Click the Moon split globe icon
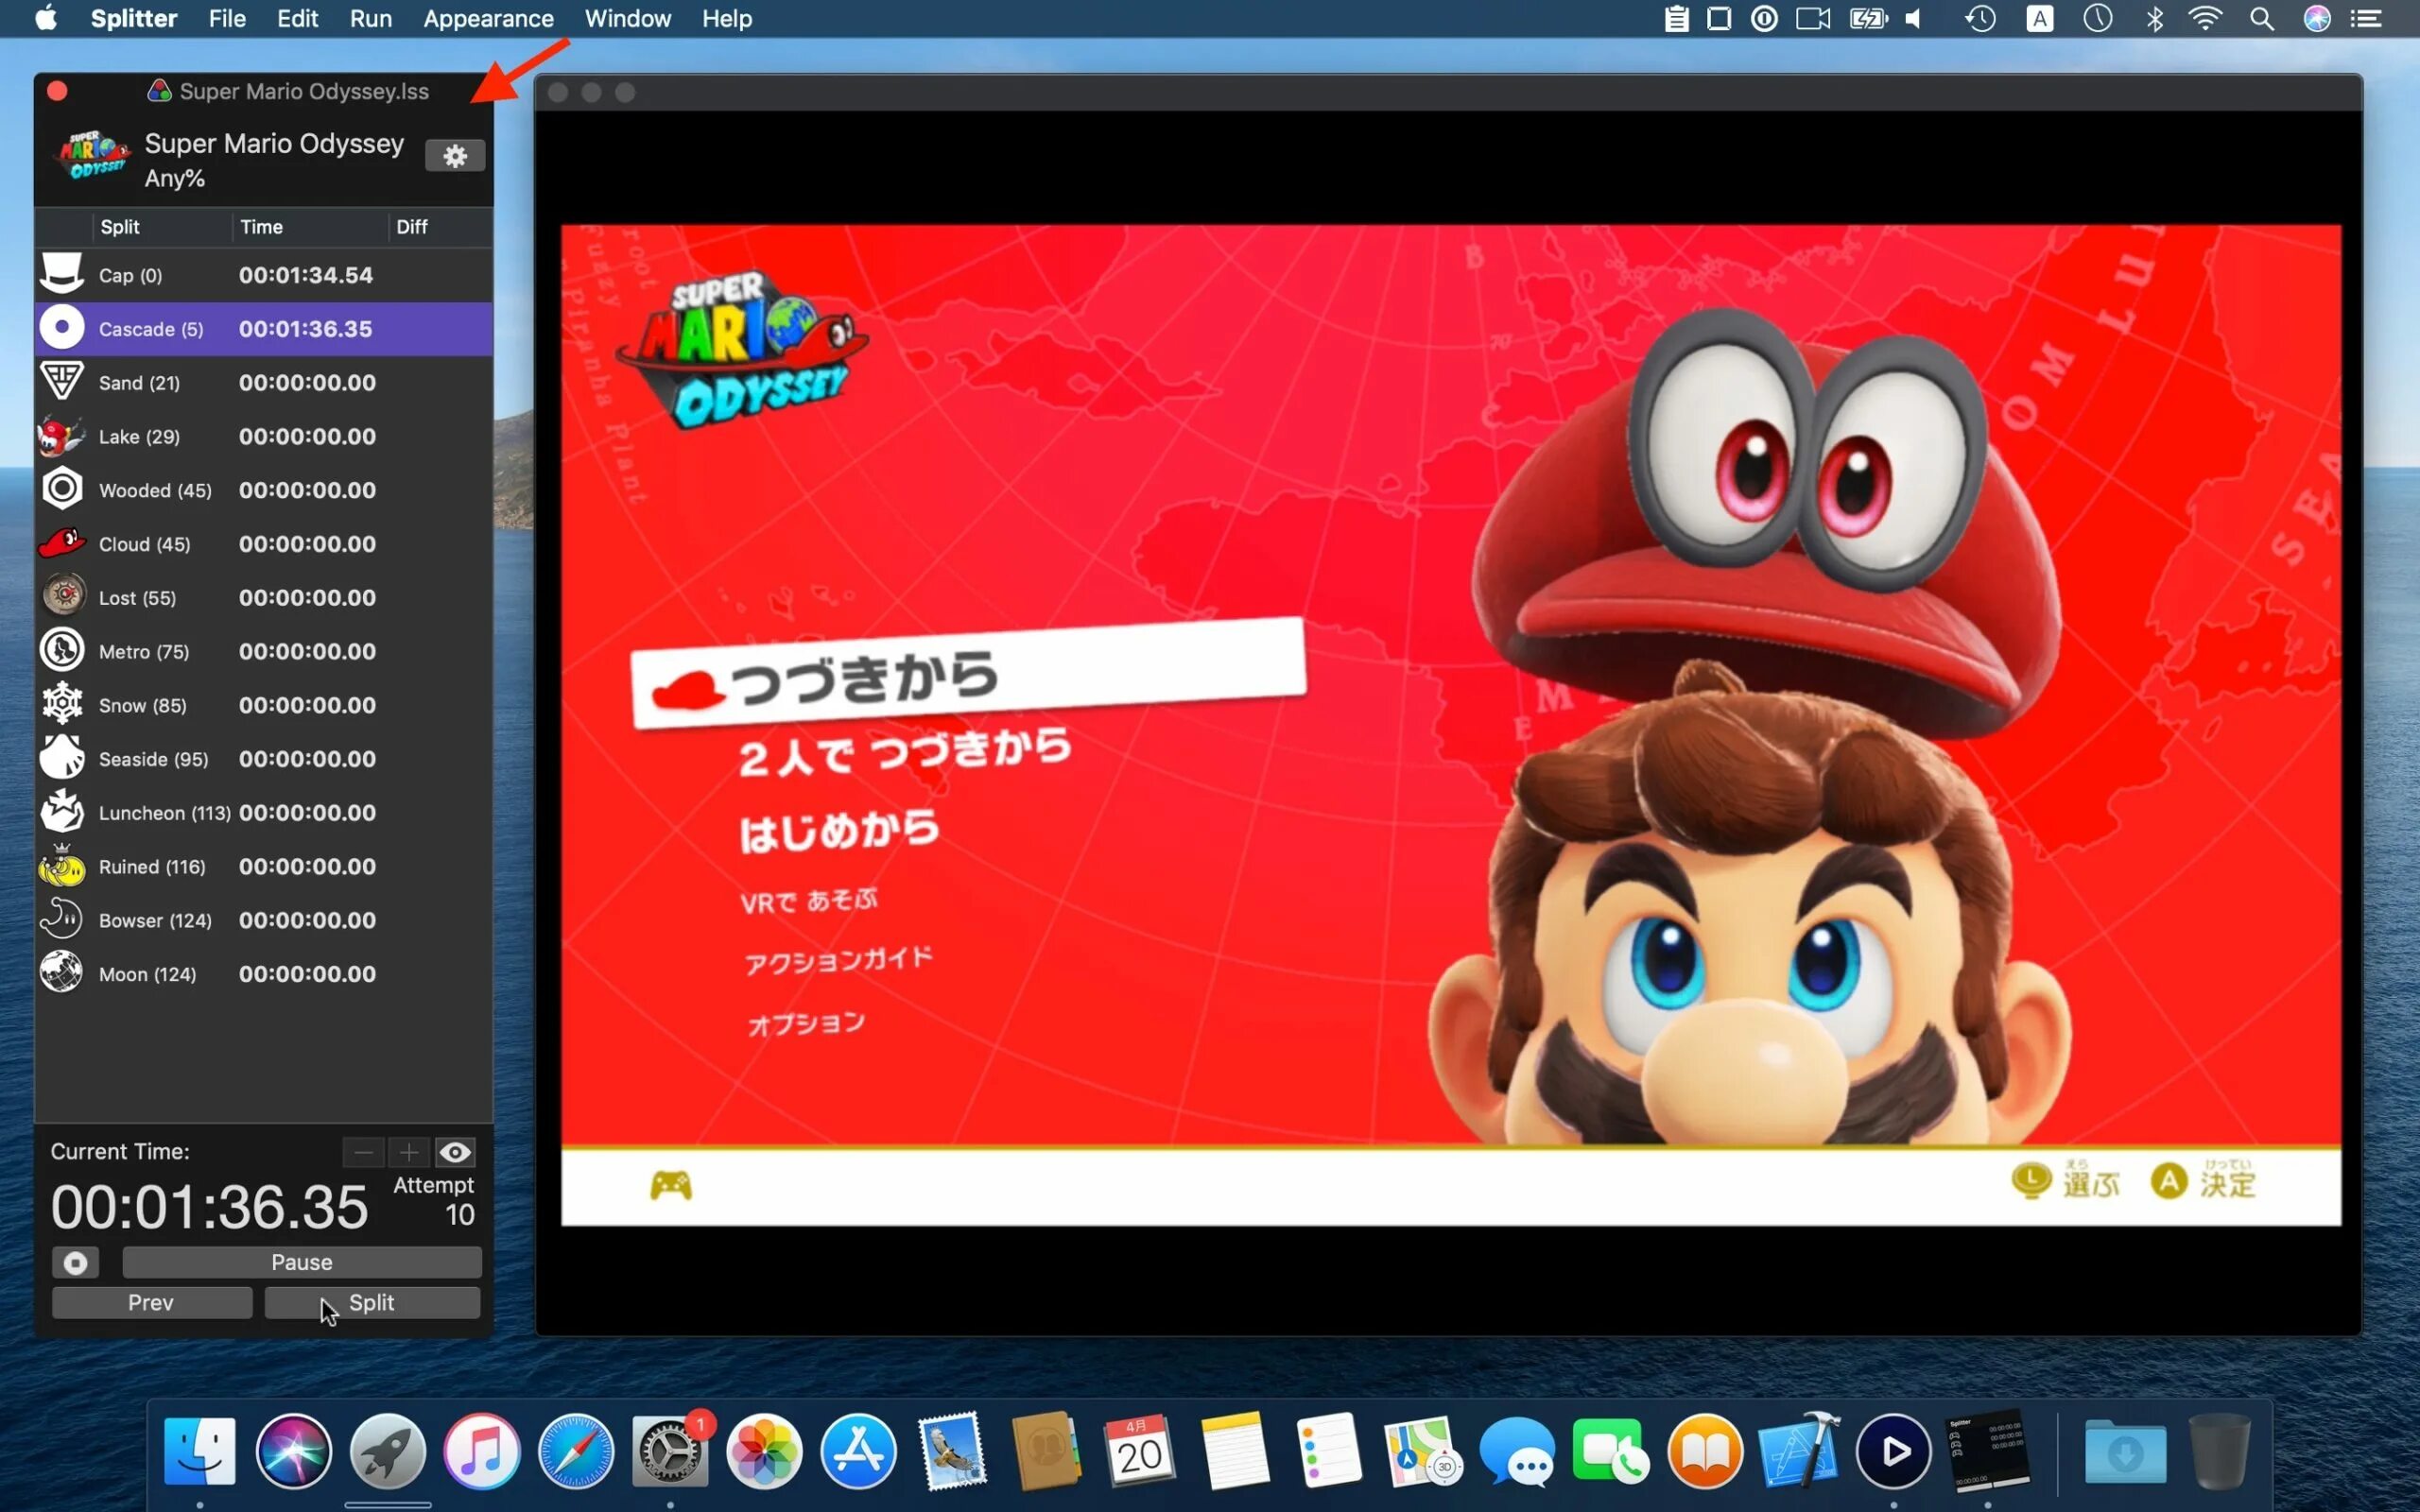The height and width of the screenshot is (1512, 2420). coord(61,973)
